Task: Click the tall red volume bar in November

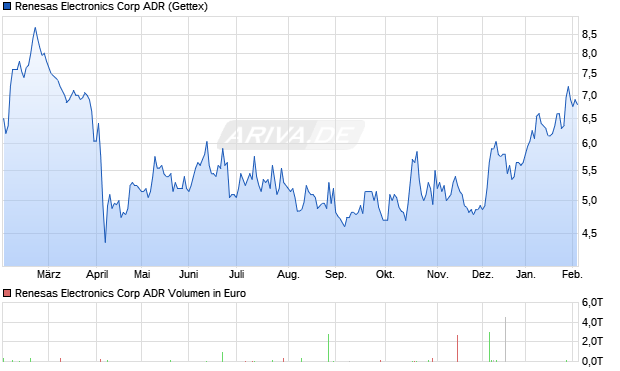Action: coord(457,348)
